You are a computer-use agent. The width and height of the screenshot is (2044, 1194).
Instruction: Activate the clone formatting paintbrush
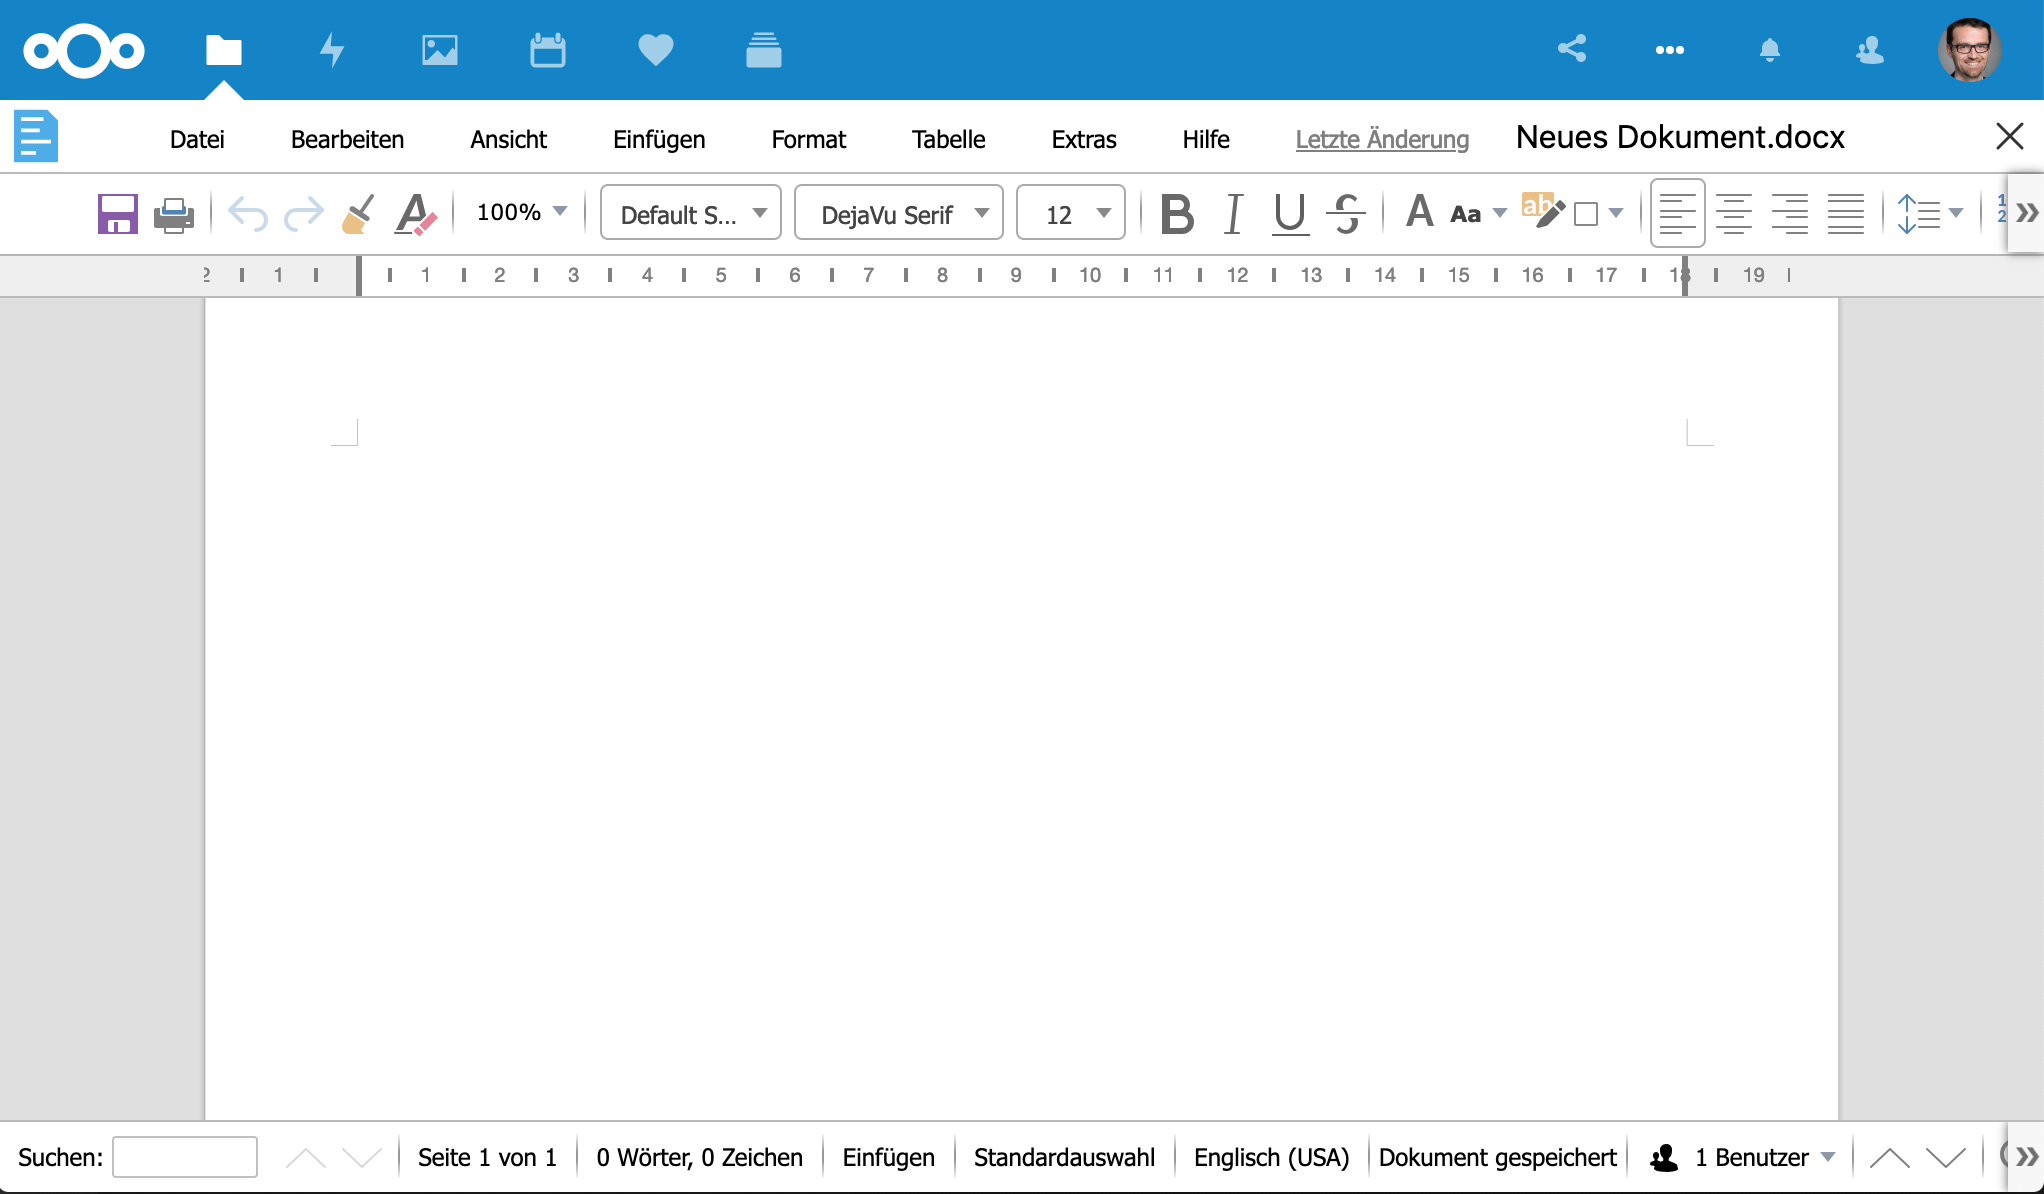358,214
